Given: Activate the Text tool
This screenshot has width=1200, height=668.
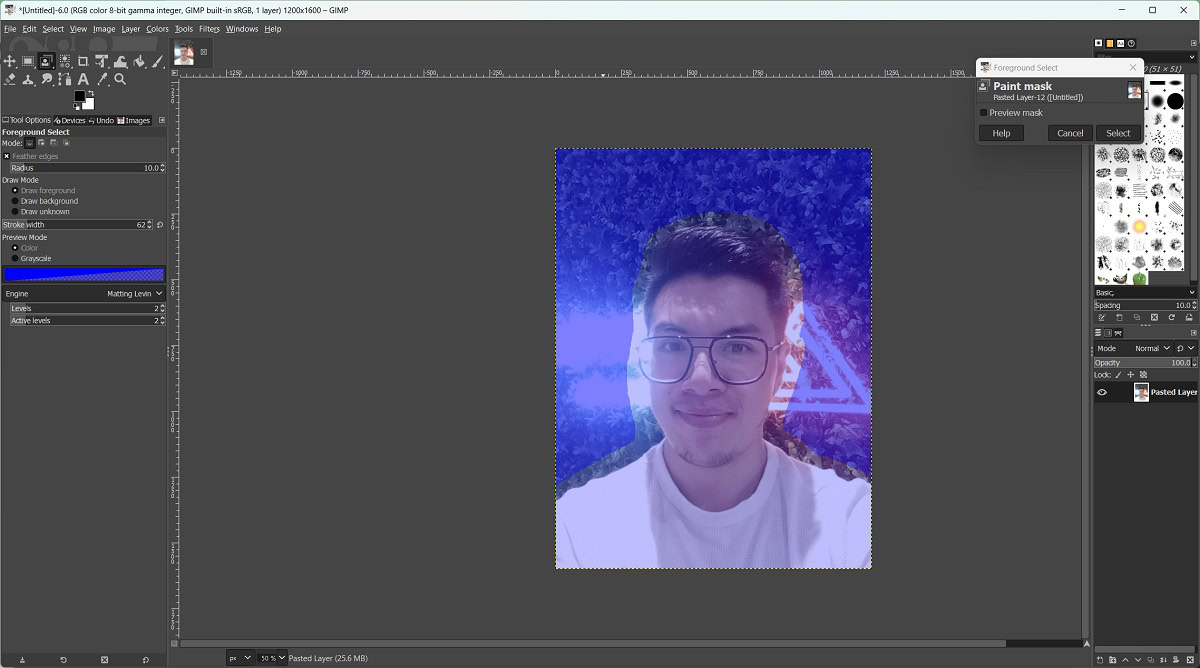Looking at the screenshot, I should 83,79.
